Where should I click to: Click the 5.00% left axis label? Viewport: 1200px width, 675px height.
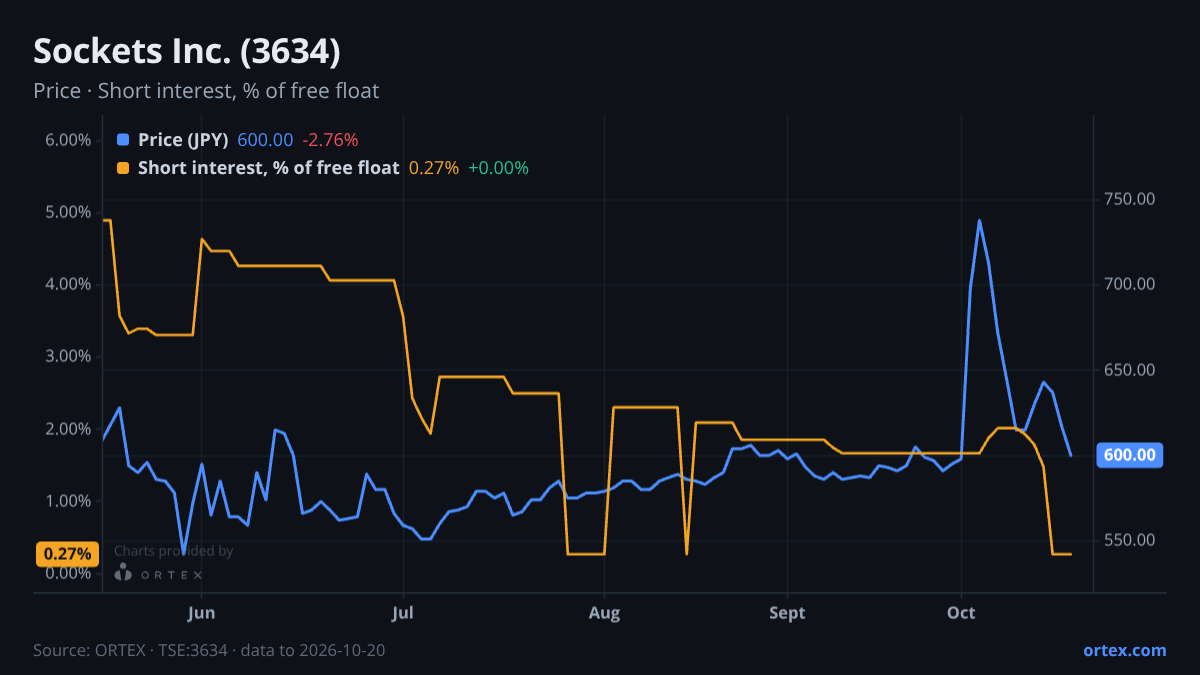tap(69, 212)
